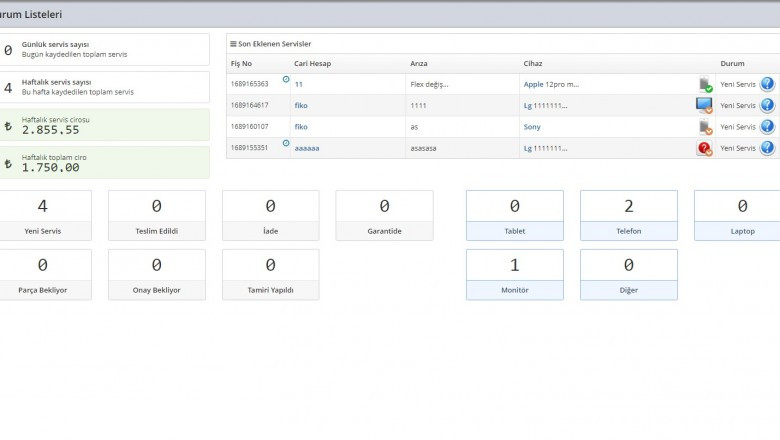Click the clock icon beside receipt 1689165363
This screenshot has height=440, width=780.
click(286, 79)
